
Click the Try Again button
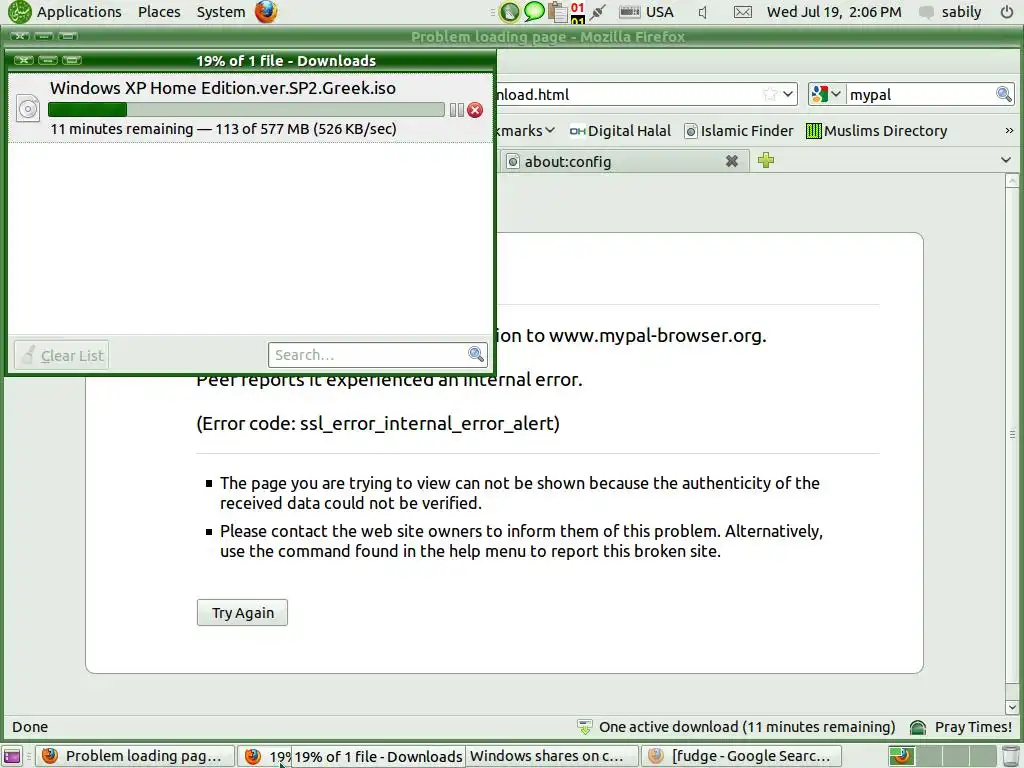pos(242,613)
